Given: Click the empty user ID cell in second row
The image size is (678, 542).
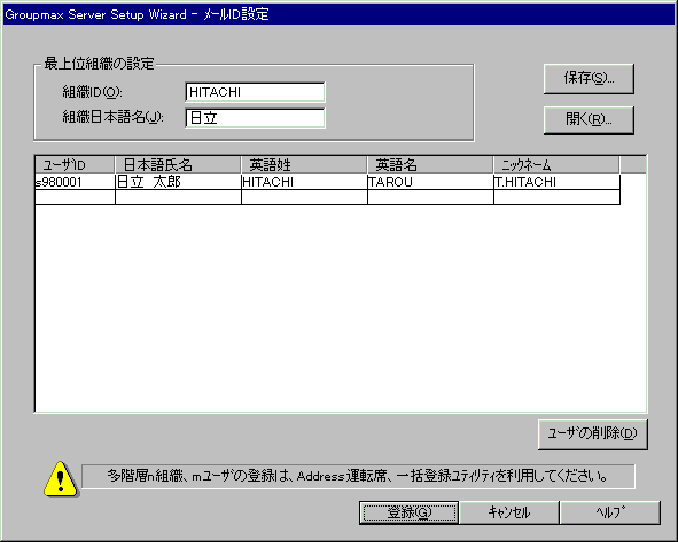Looking at the screenshot, I should [75, 197].
